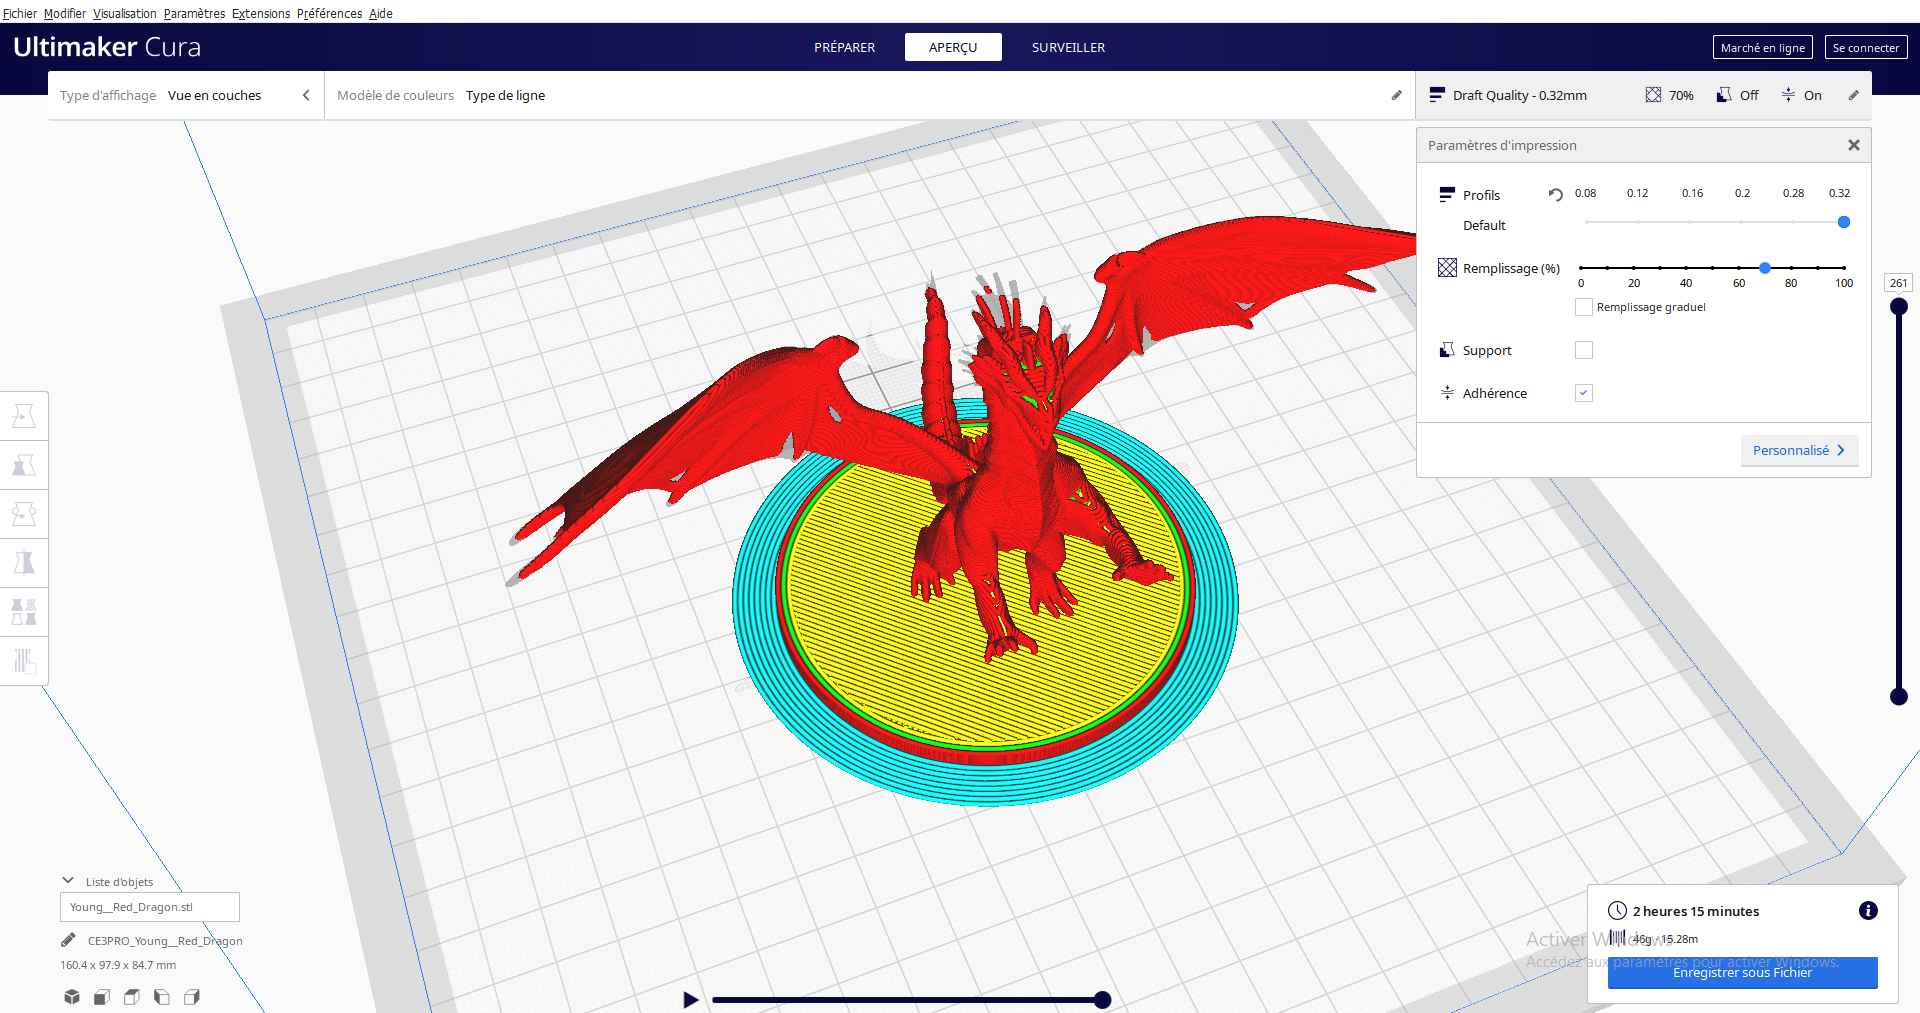Screen dimensions: 1920x1013
Task: Click the simulation path slider handle
Action: click(1102, 999)
